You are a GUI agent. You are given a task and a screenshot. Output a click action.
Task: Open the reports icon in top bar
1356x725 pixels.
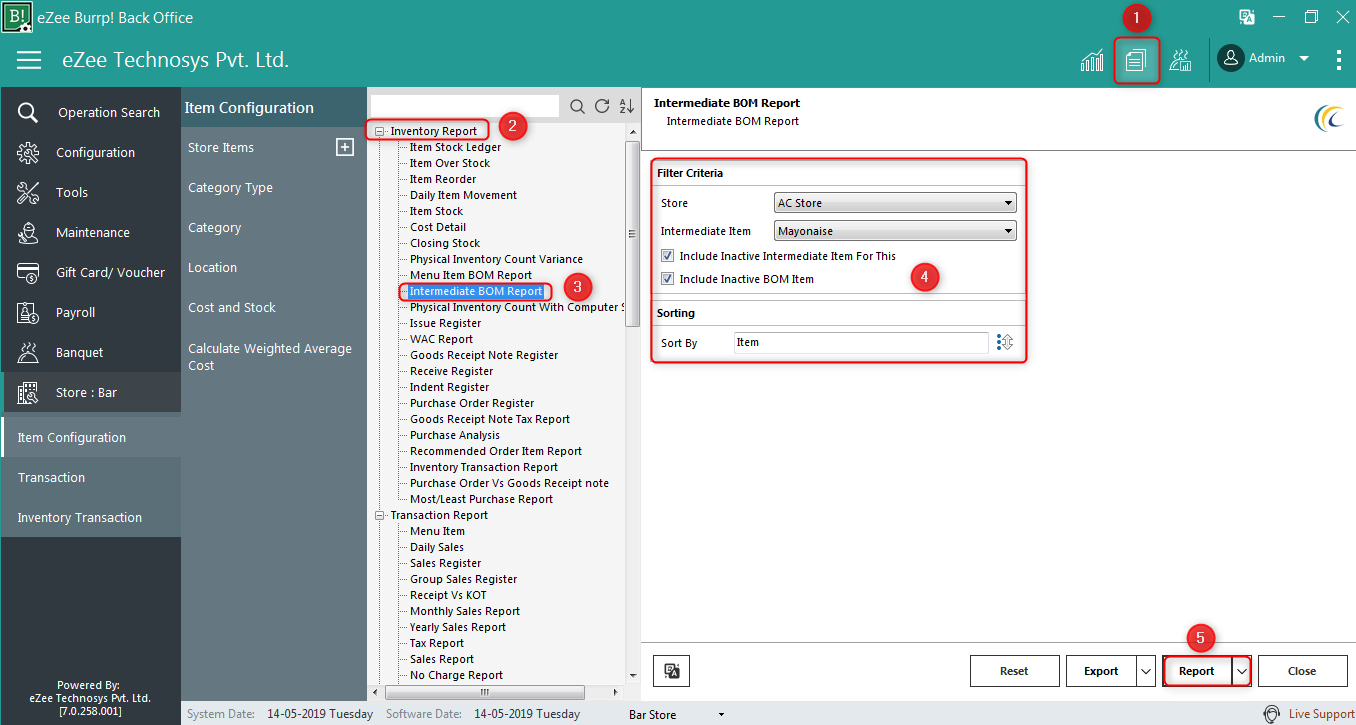pos(1135,60)
